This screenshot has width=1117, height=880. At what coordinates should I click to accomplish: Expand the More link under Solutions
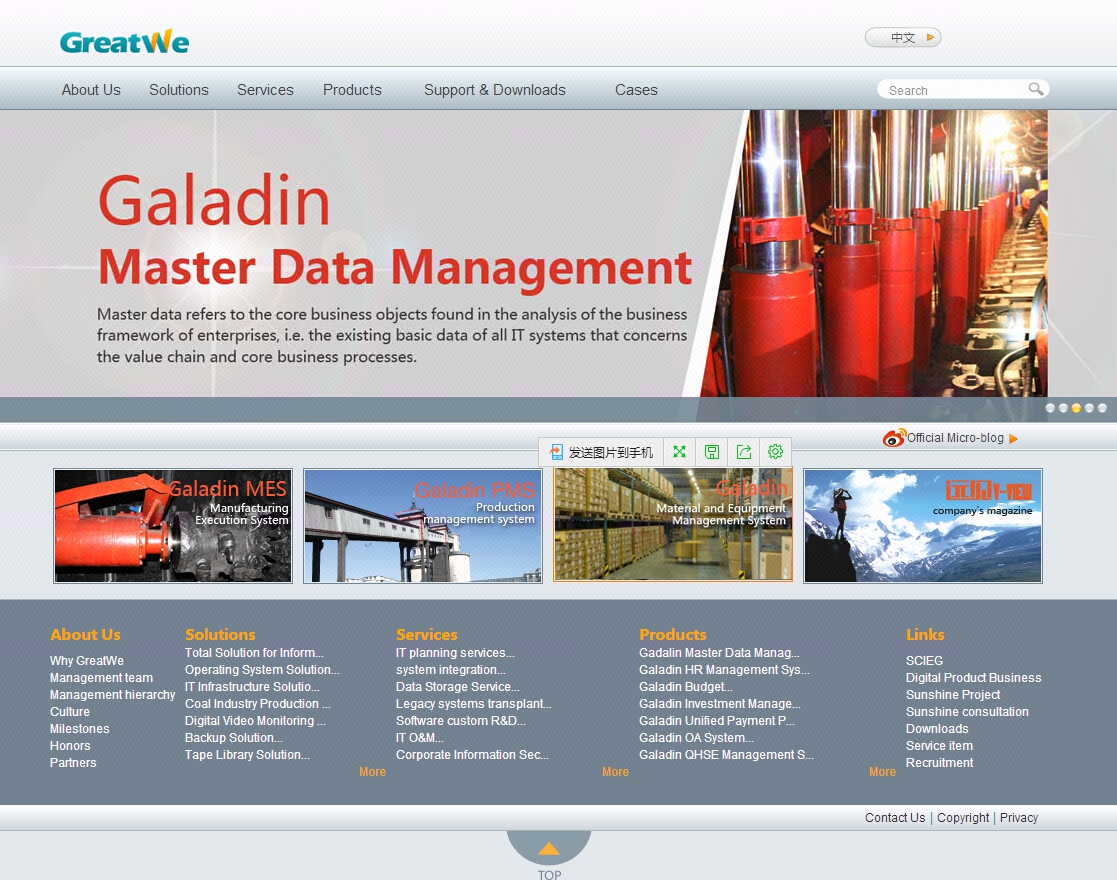click(x=372, y=772)
